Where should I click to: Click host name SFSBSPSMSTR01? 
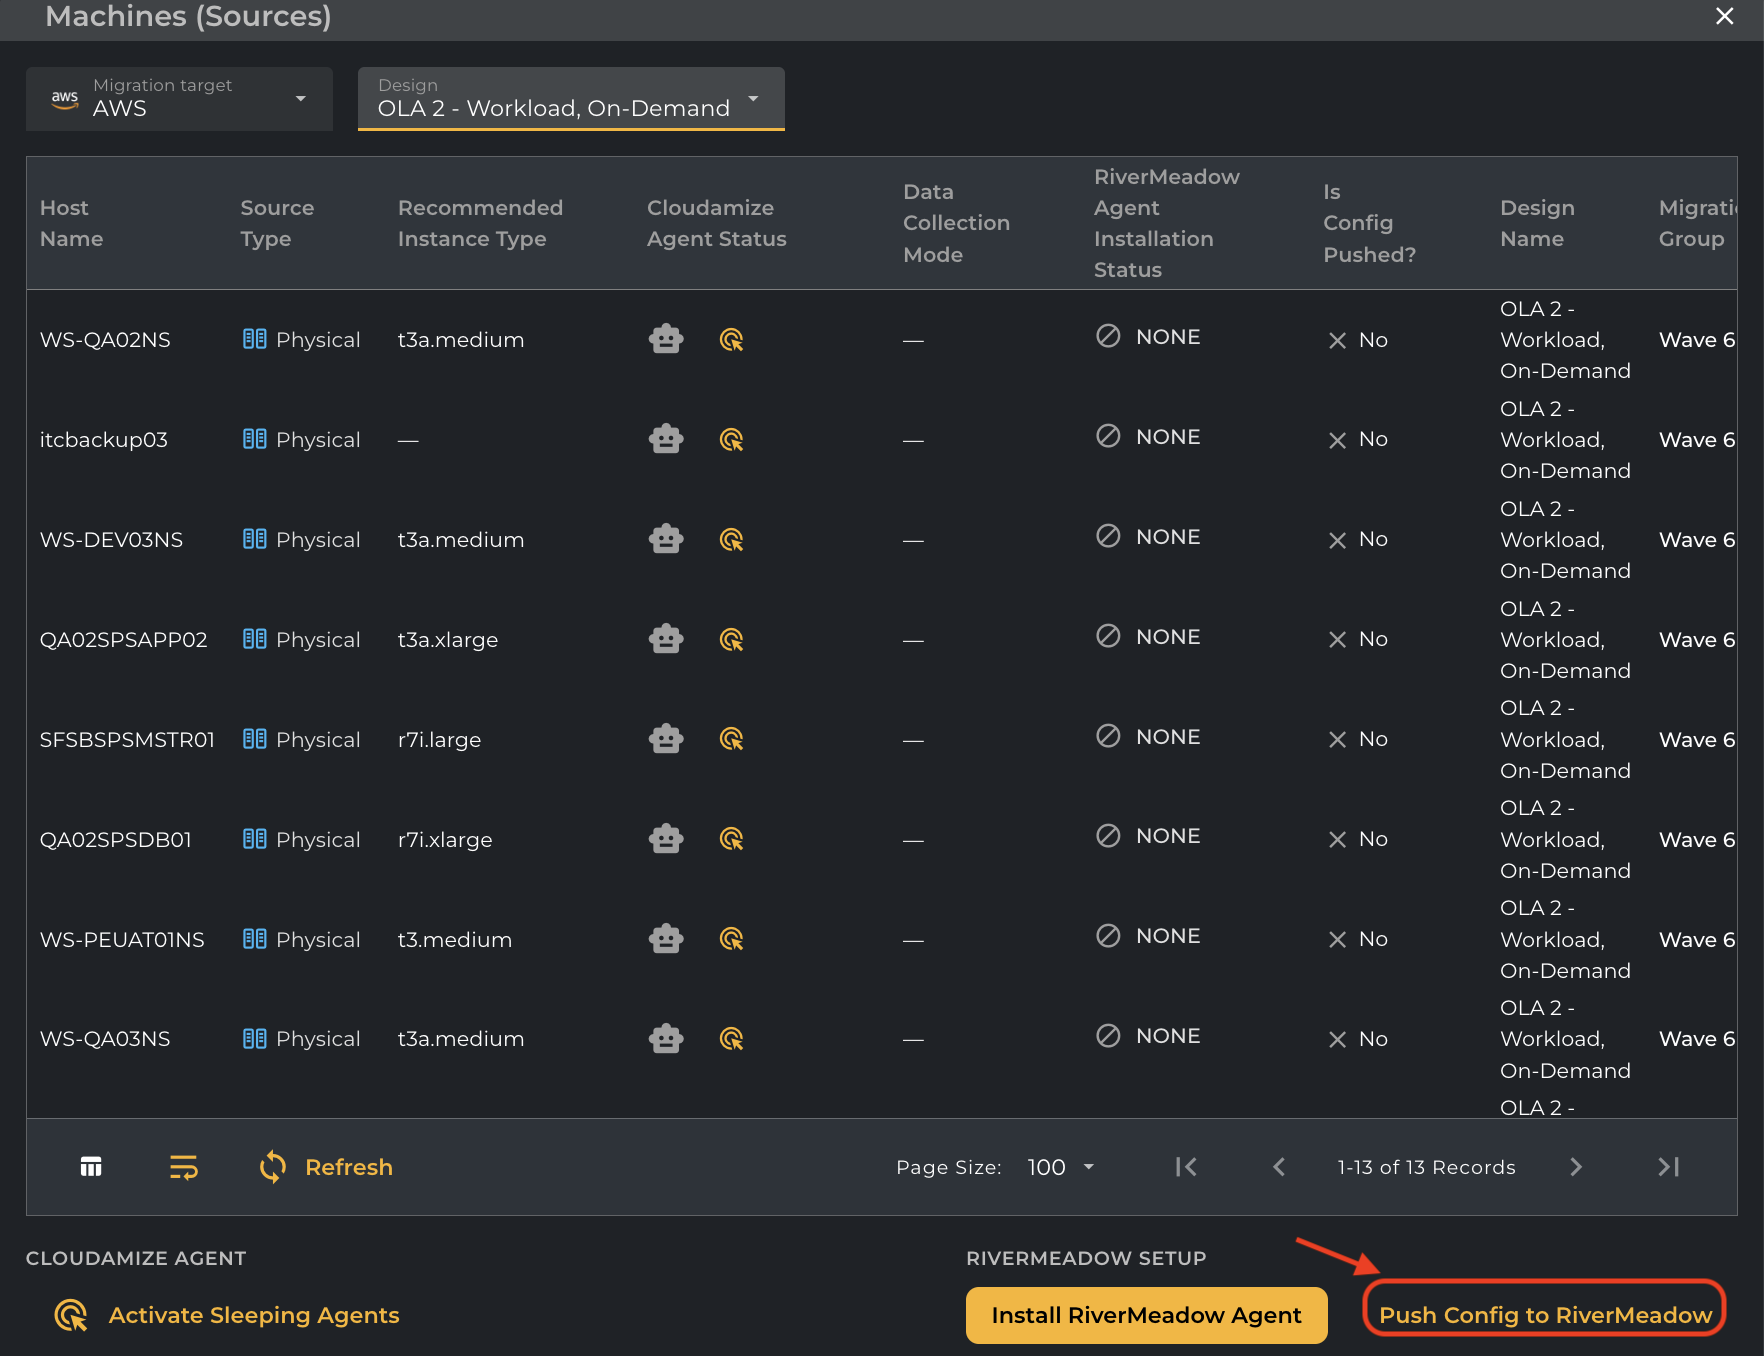tap(127, 740)
